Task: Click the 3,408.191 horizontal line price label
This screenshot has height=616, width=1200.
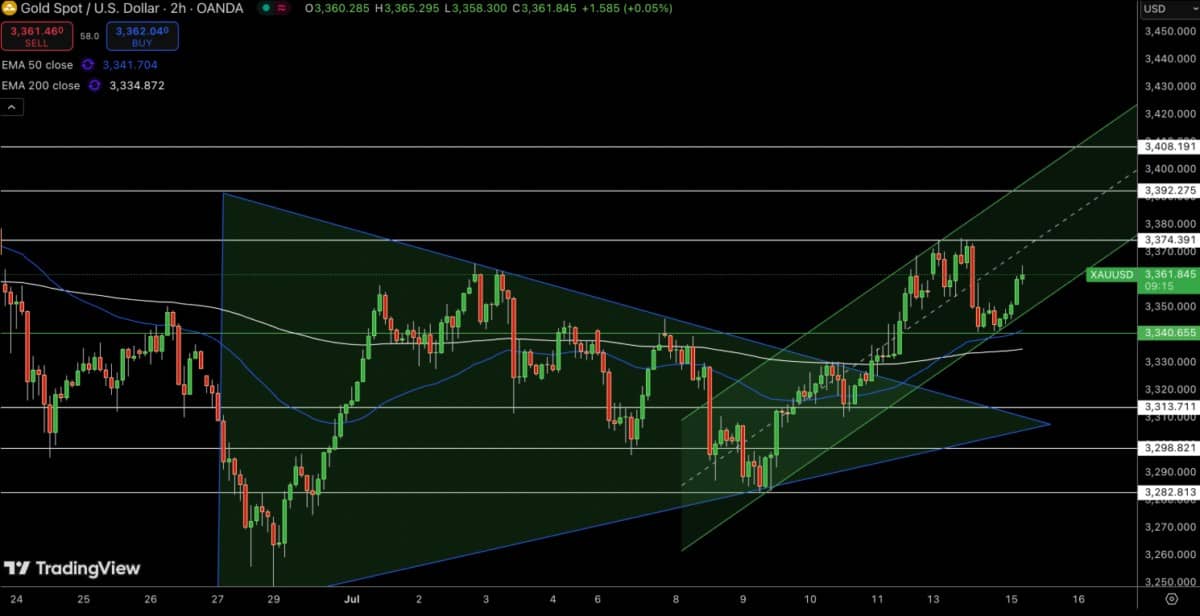Action: (1167, 146)
